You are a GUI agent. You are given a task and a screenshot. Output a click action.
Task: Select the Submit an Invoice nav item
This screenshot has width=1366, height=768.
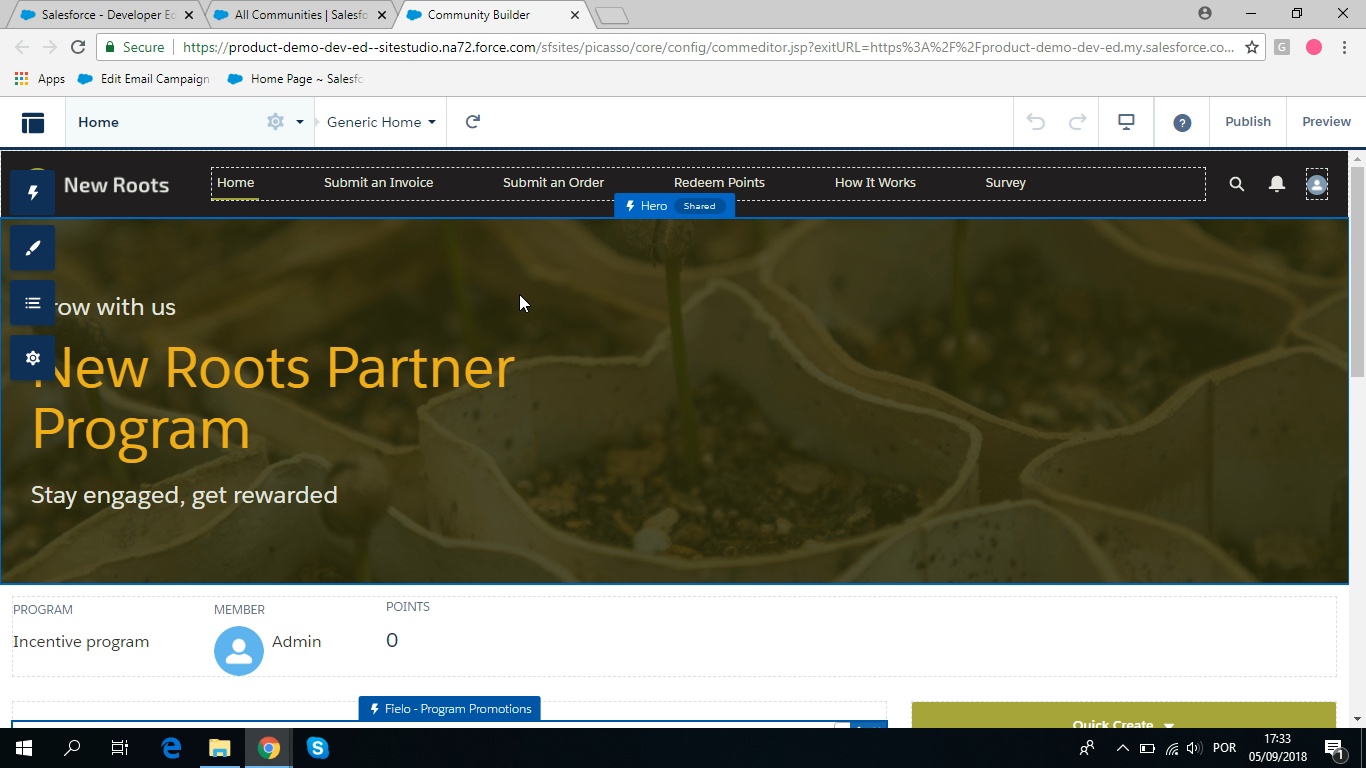tap(379, 182)
